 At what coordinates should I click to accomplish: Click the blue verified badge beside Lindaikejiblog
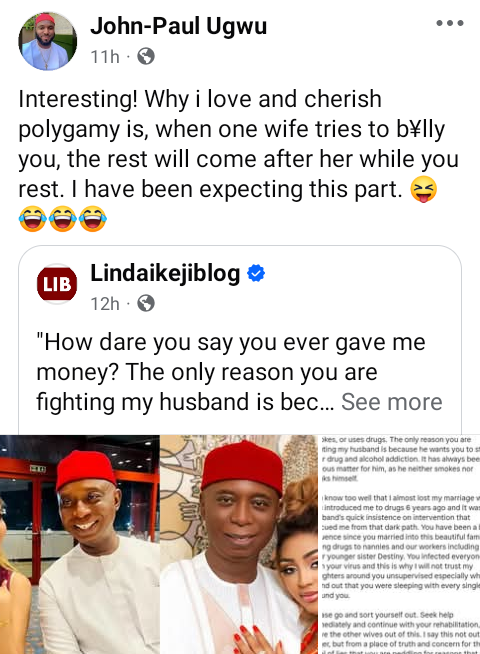[256, 274]
